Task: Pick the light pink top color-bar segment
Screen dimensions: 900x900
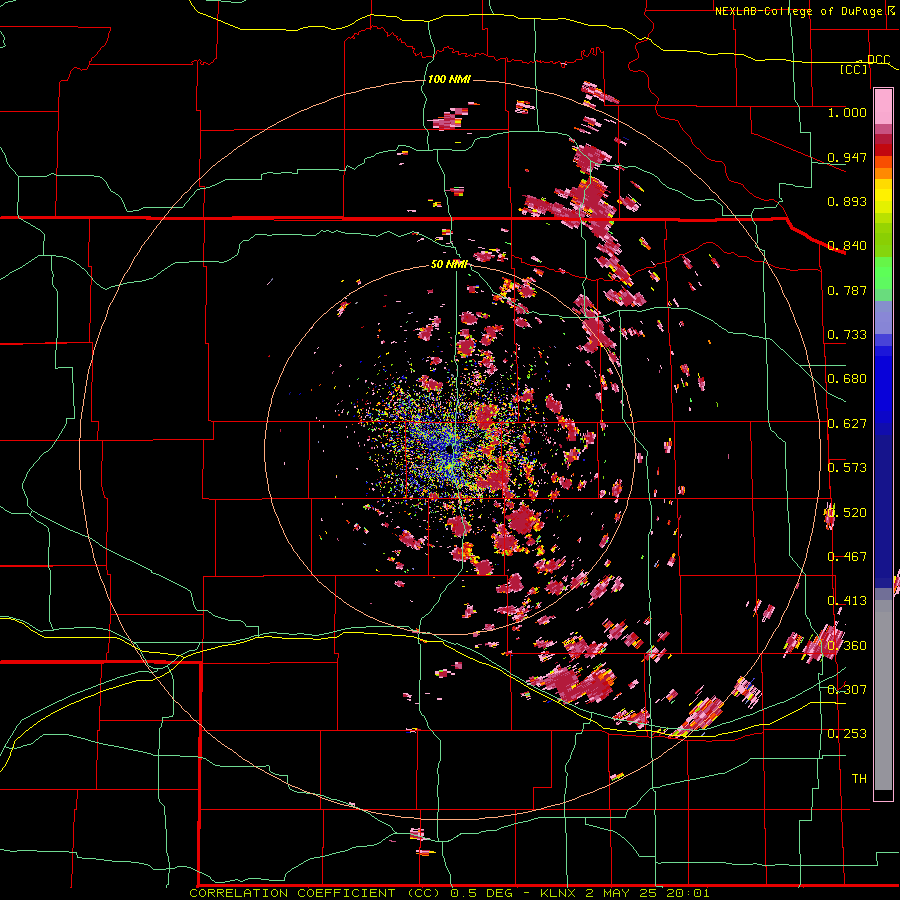Action: coord(883,107)
